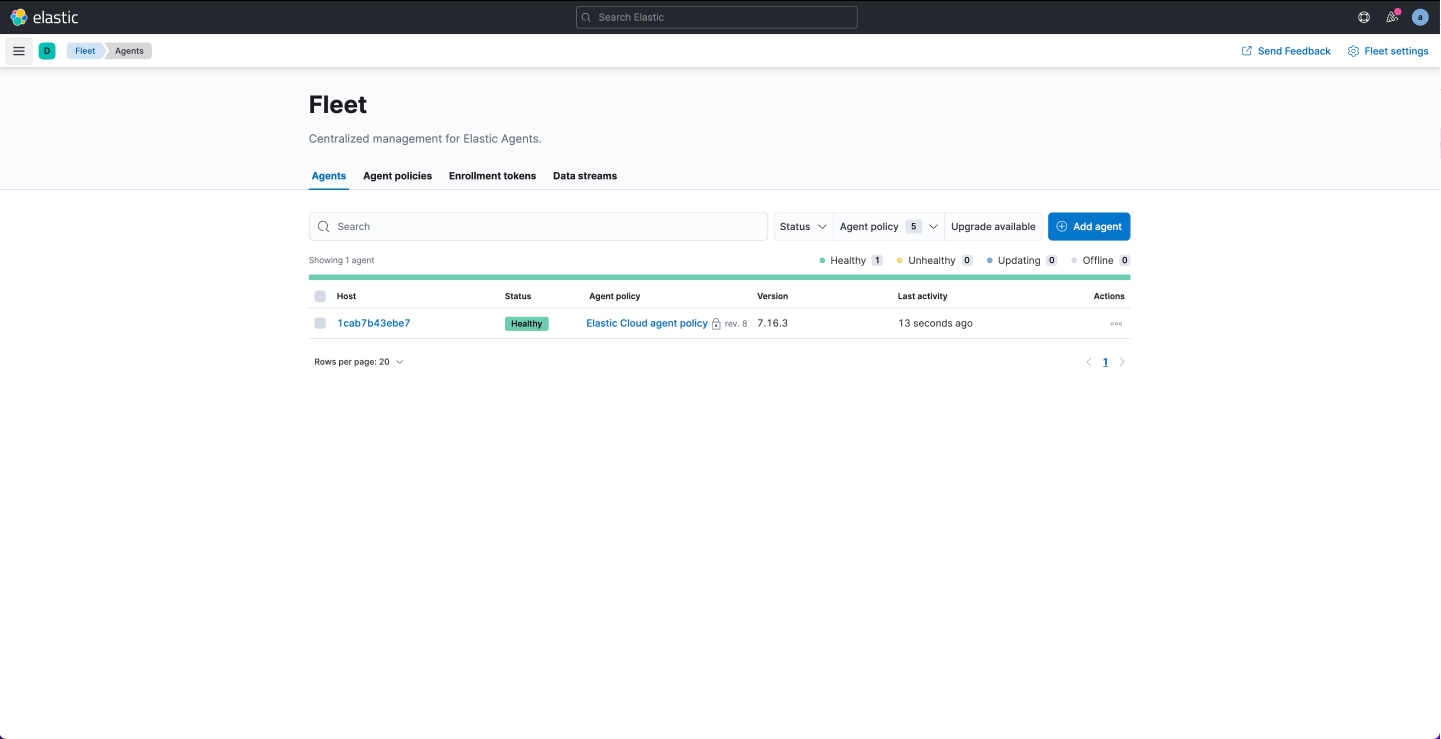The image size is (1441, 739).
Task: Click the Last activity column header
Action: 922,296
